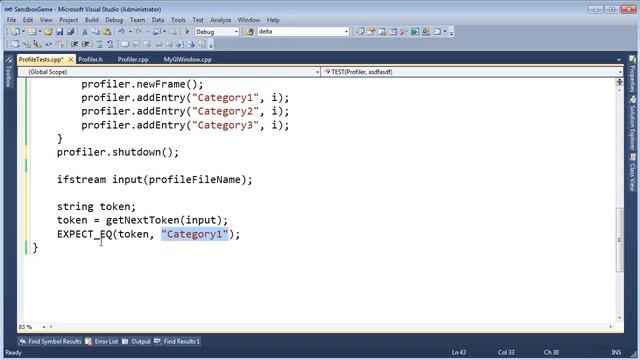
Task: Open the Test menu
Action: pyautogui.click(x=198, y=20)
